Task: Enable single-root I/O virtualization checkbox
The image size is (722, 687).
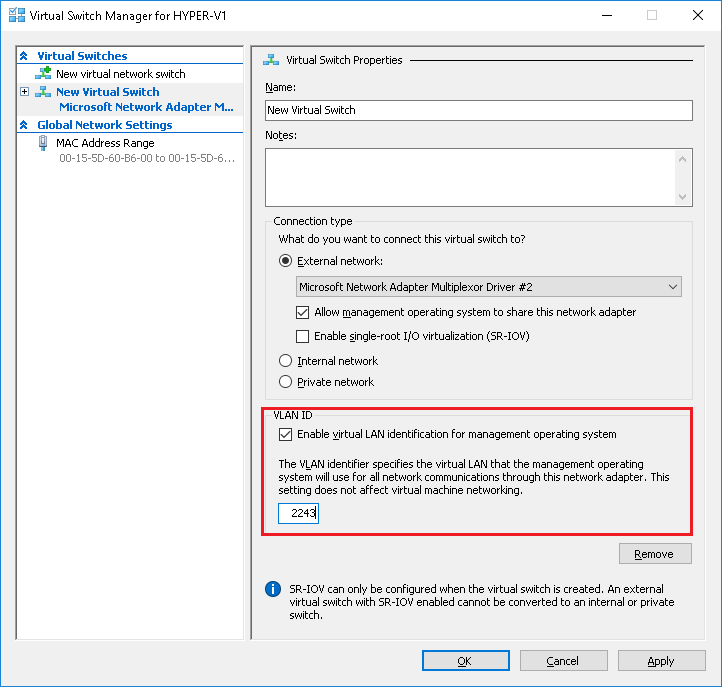Action: (303, 336)
